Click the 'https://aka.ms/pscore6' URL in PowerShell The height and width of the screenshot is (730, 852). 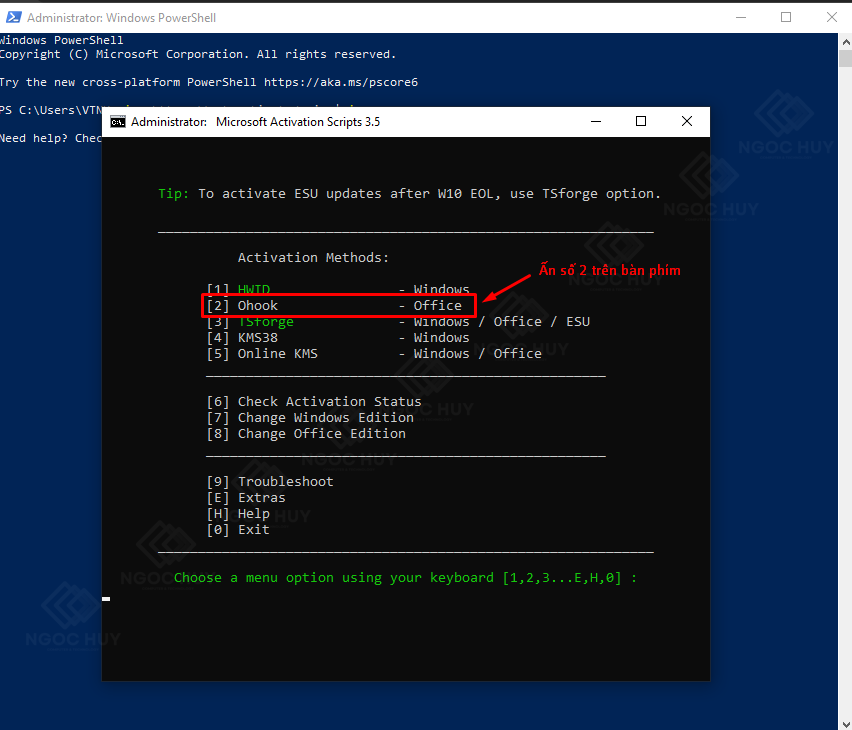pyautogui.click(x=341, y=83)
